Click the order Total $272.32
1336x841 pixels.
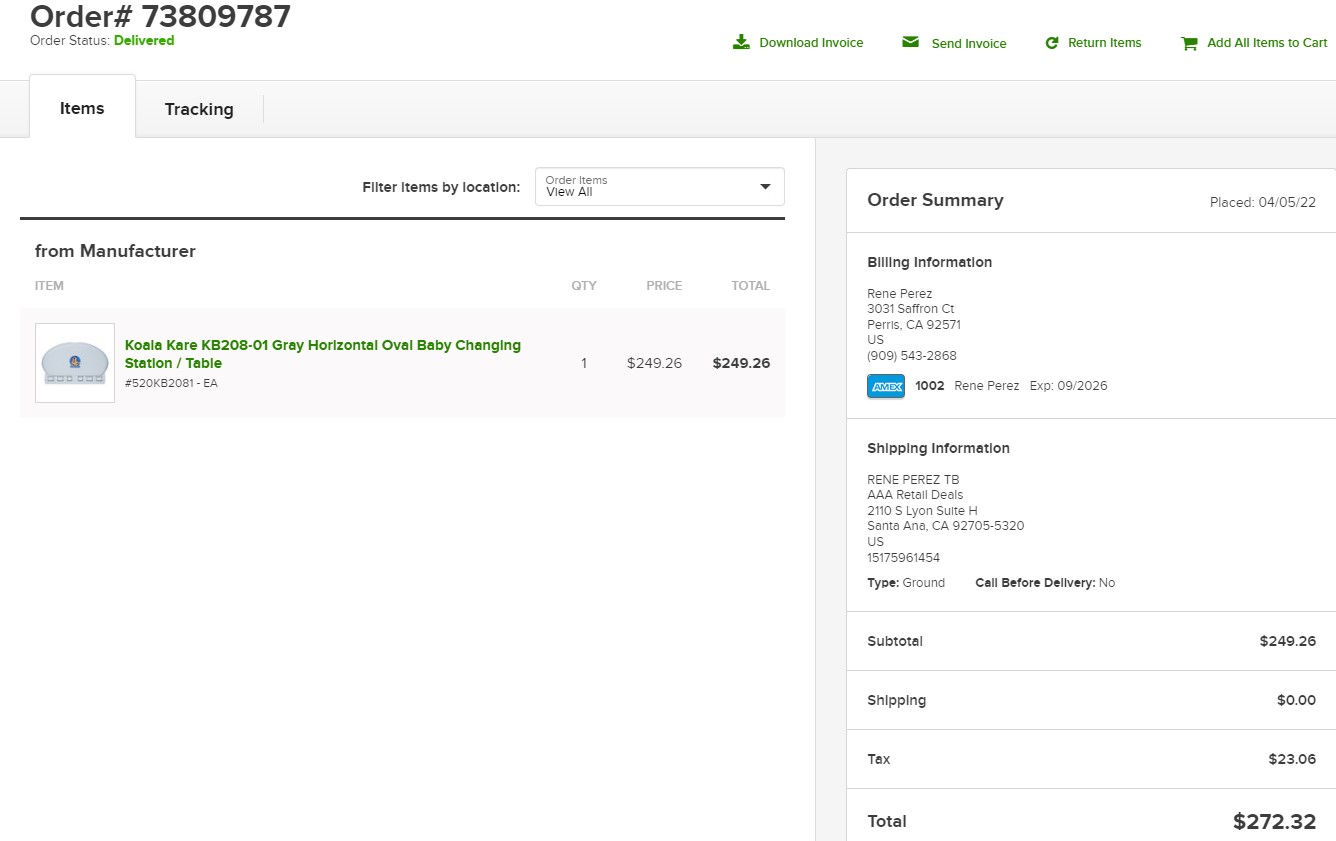tap(1274, 821)
